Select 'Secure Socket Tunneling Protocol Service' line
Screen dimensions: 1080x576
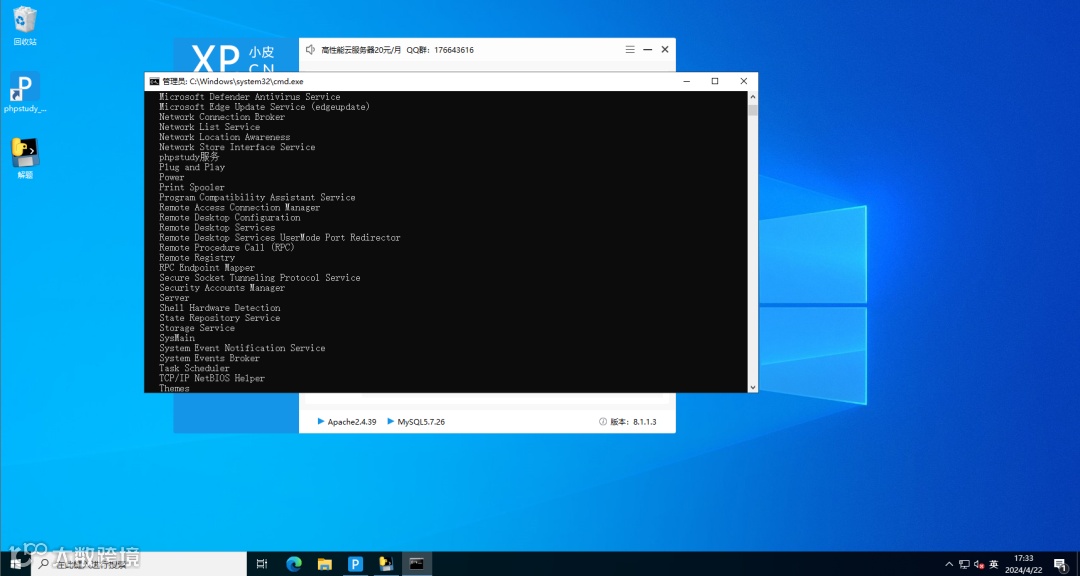coord(260,278)
